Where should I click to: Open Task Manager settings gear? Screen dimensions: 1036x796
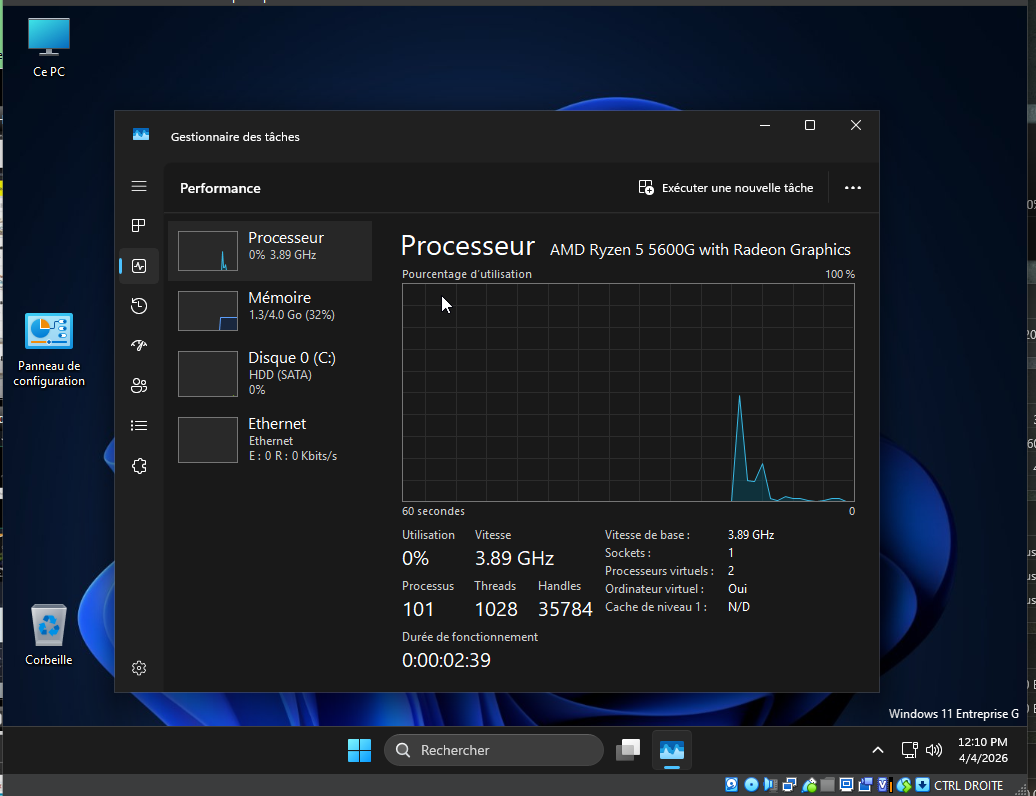(x=139, y=668)
